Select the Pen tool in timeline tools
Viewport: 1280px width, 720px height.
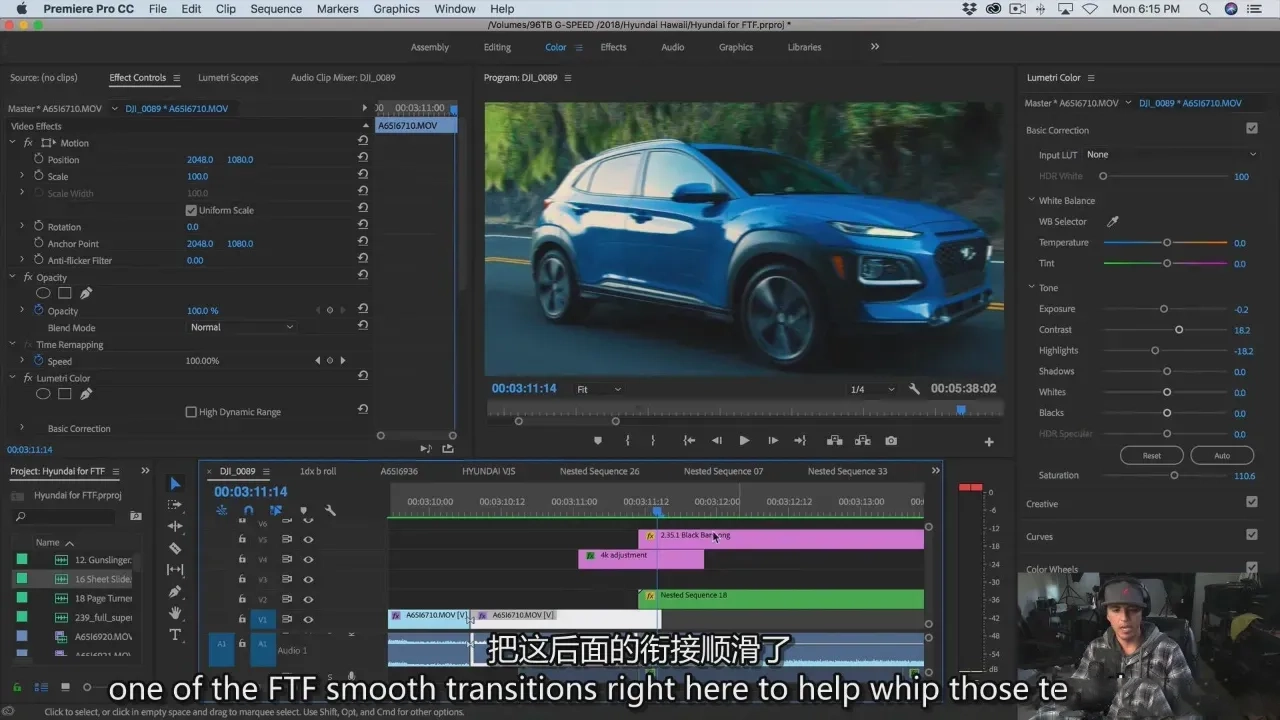[x=175, y=592]
